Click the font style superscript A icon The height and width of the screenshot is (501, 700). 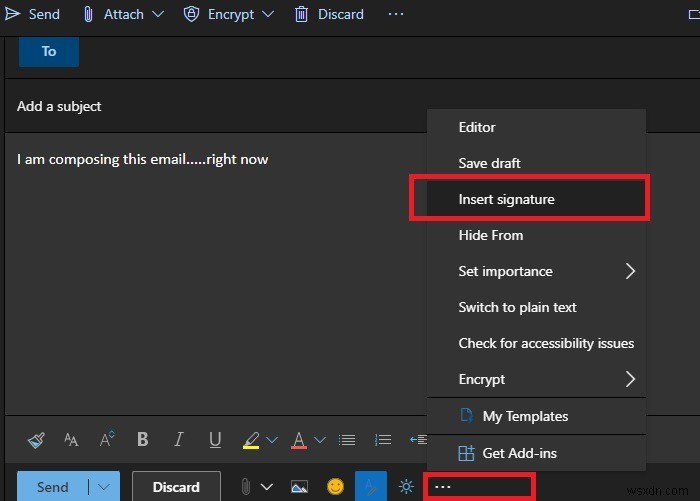(107, 439)
